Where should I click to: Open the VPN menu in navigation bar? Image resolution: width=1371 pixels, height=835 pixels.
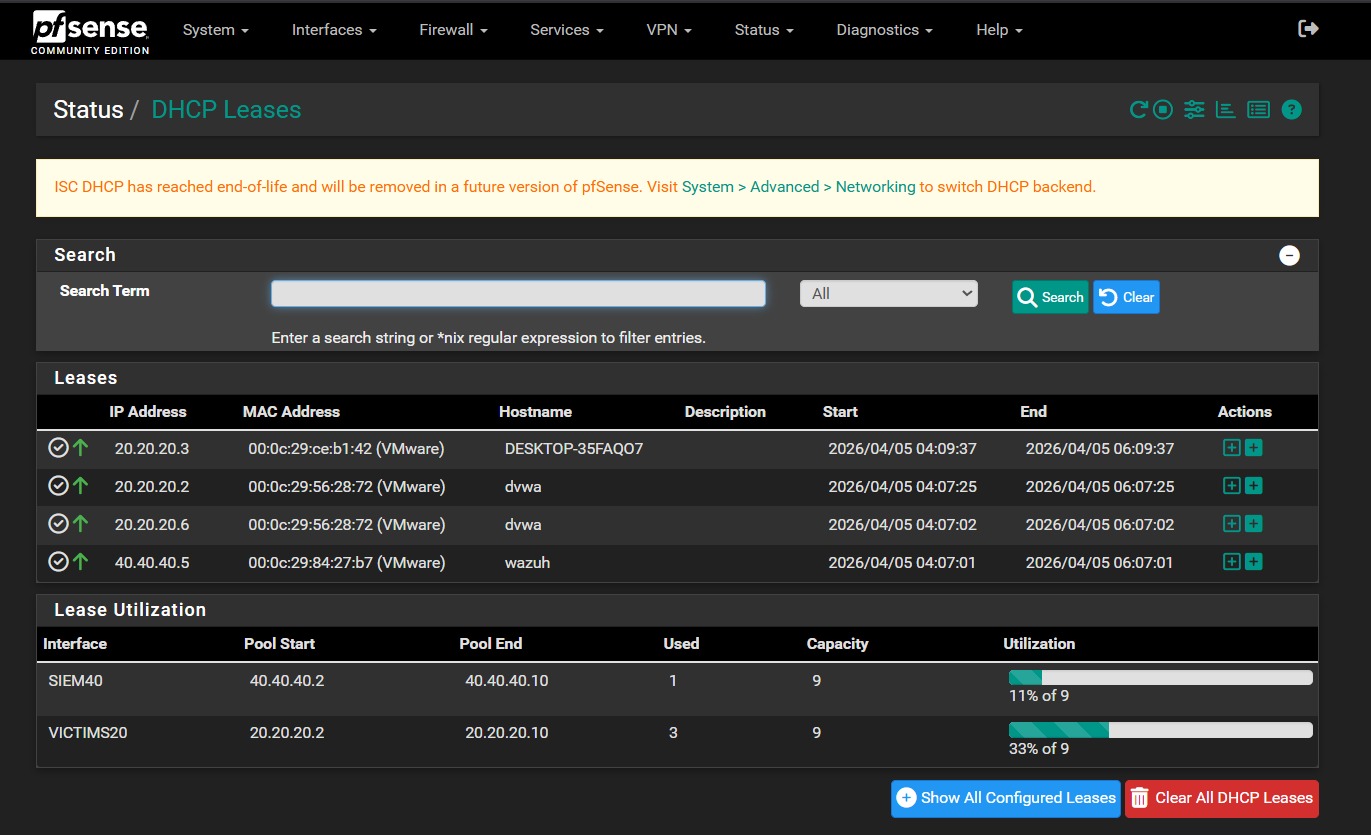tap(669, 30)
